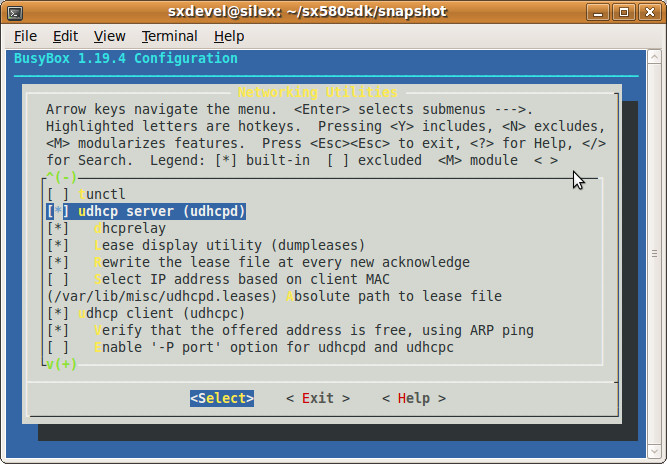Toggle the tunctl checkbox
The height and width of the screenshot is (464, 667).
[x=58, y=194]
